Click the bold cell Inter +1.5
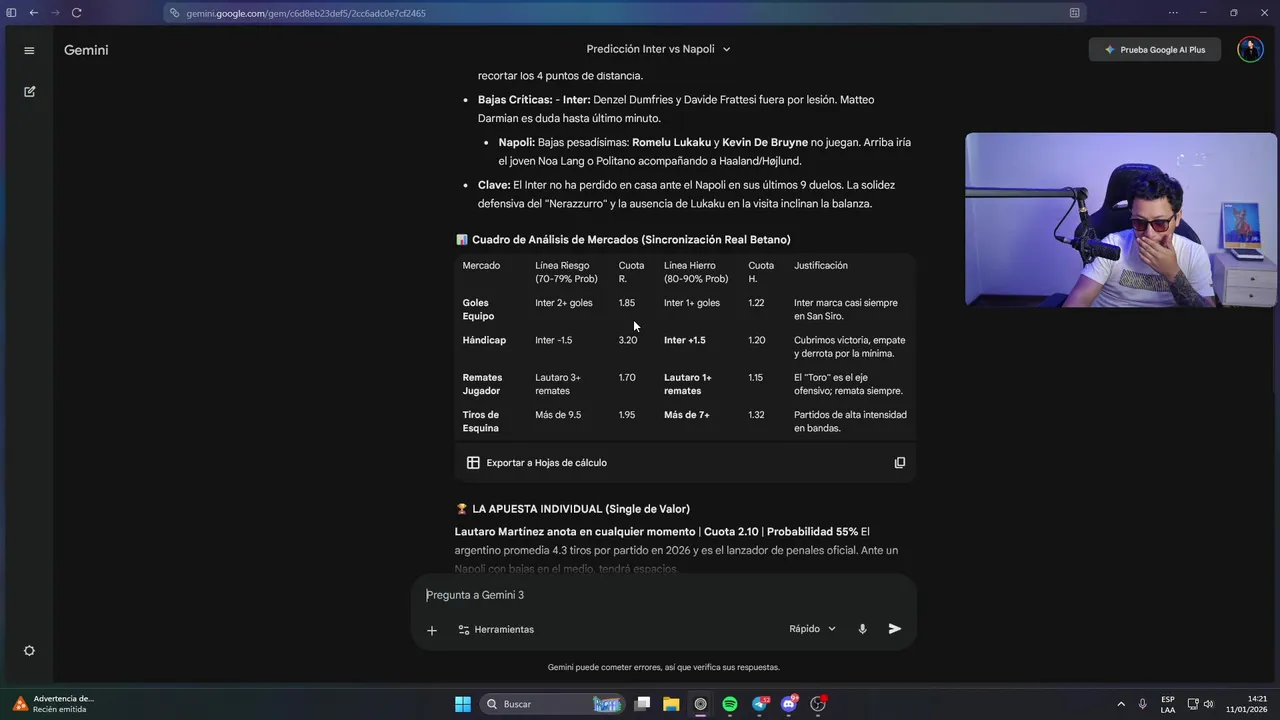 685,340
